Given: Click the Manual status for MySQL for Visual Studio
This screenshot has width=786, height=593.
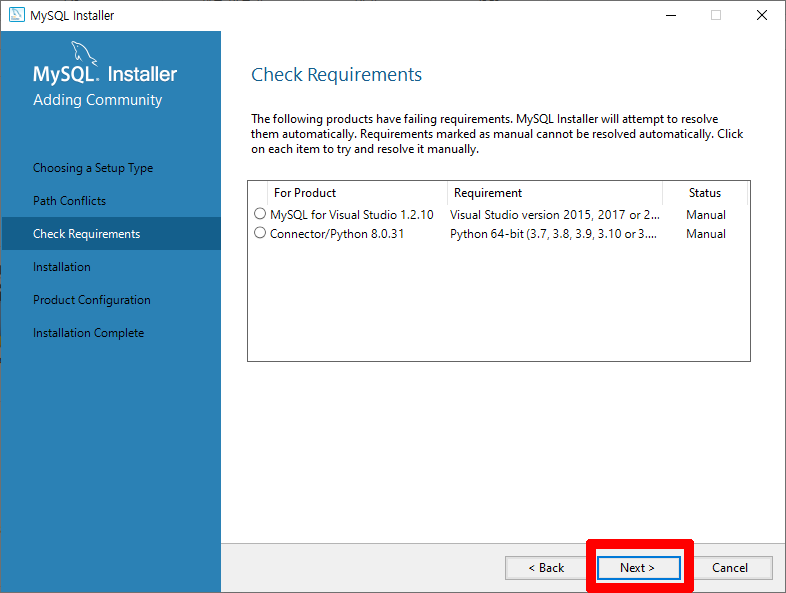Looking at the screenshot, I should tap(706, 215).
